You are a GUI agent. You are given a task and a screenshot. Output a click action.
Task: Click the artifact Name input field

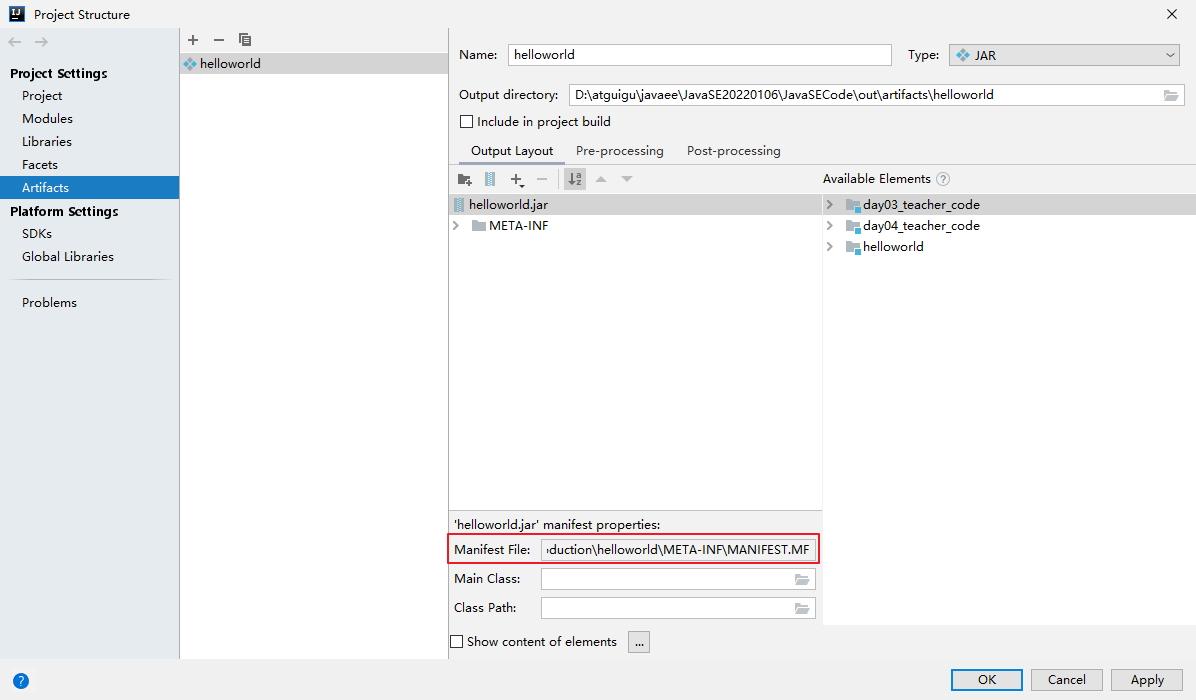(x=699, y=55)
